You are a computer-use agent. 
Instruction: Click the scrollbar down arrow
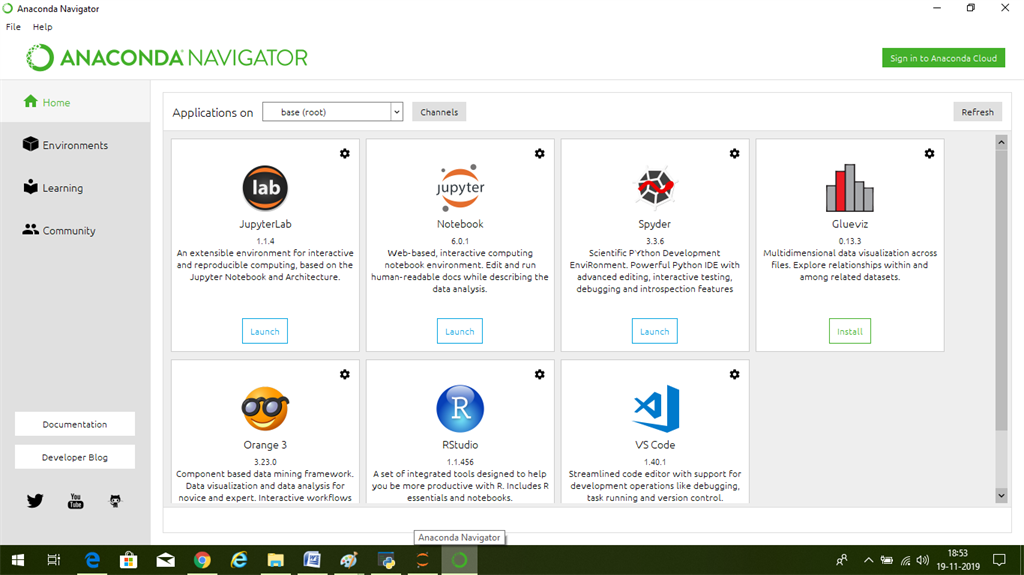1001,496
